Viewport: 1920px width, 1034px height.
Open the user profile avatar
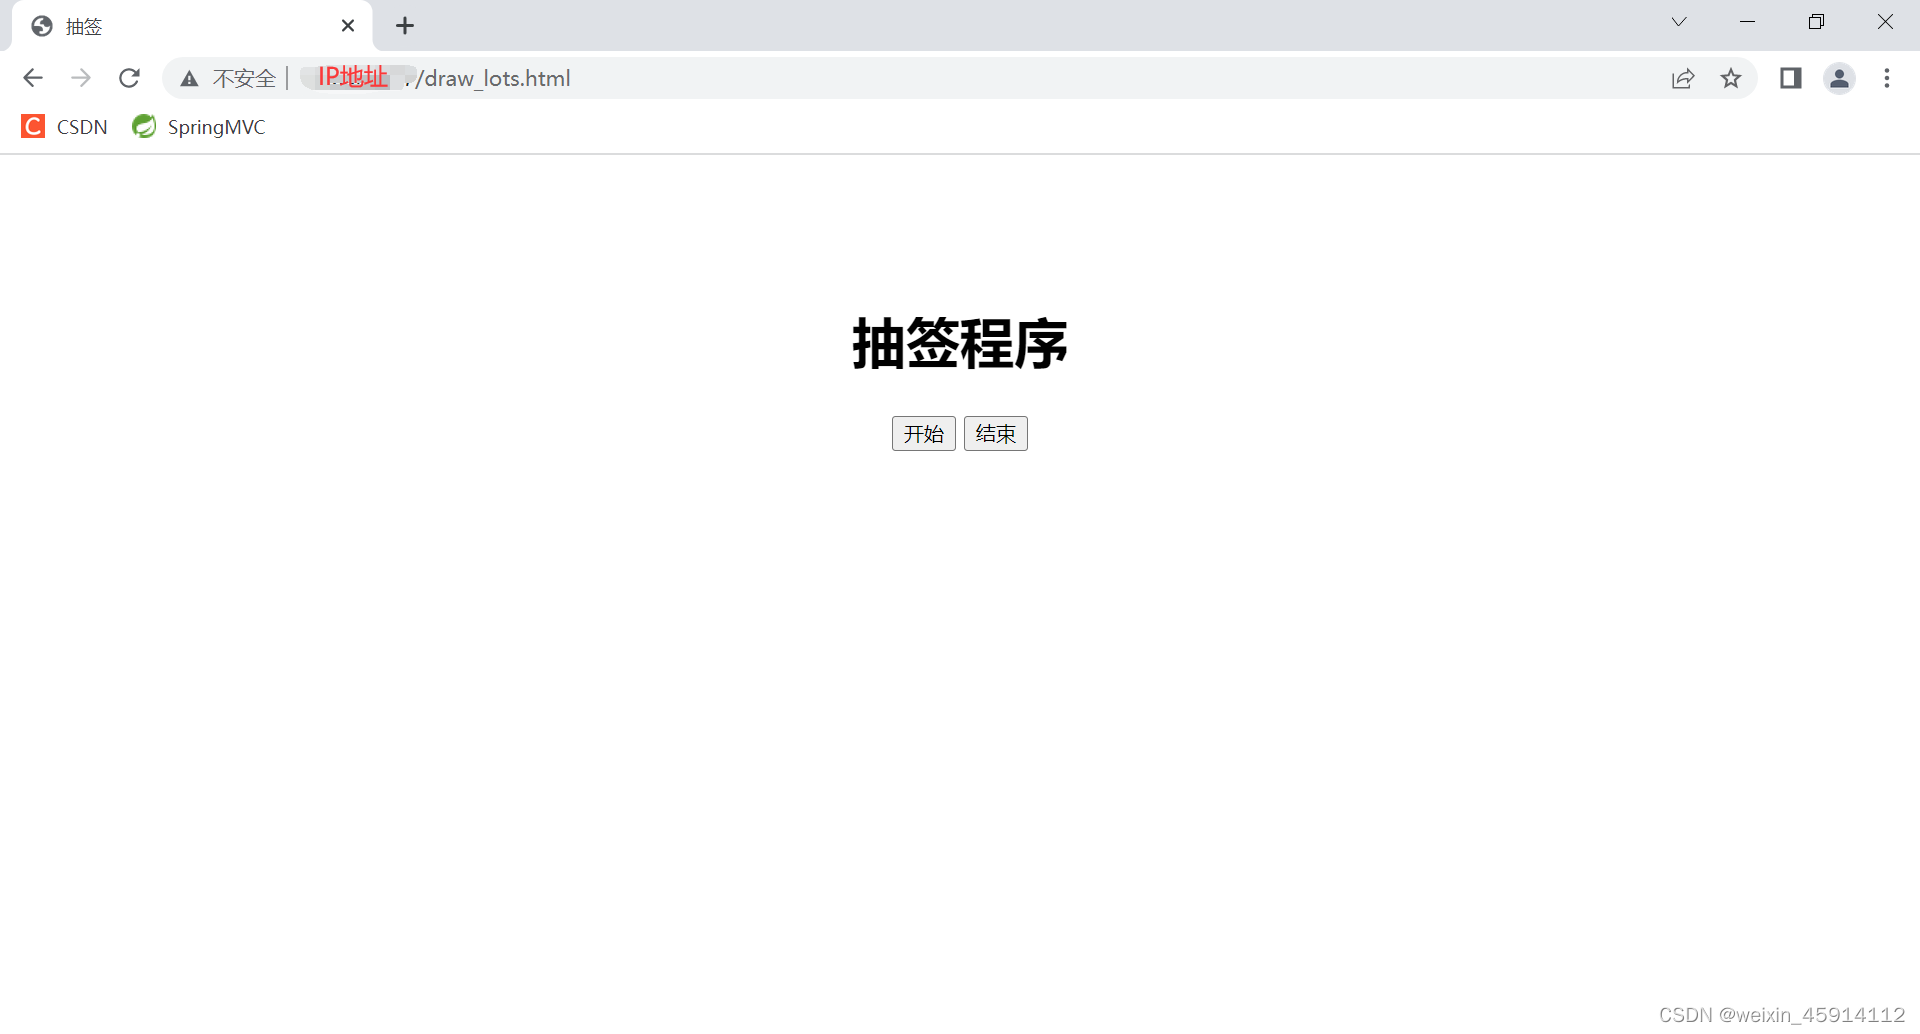point(1839,78)
